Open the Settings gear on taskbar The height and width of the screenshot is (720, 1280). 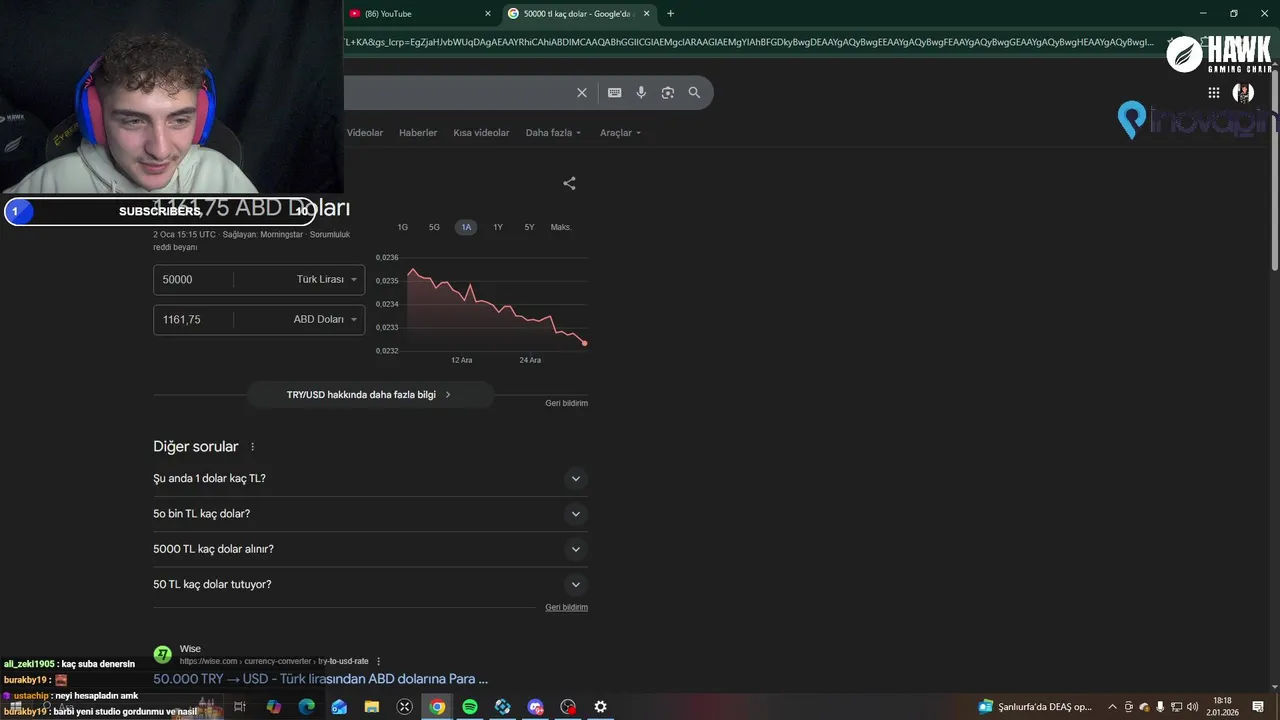pyautogui.click(x=600, y=707)
